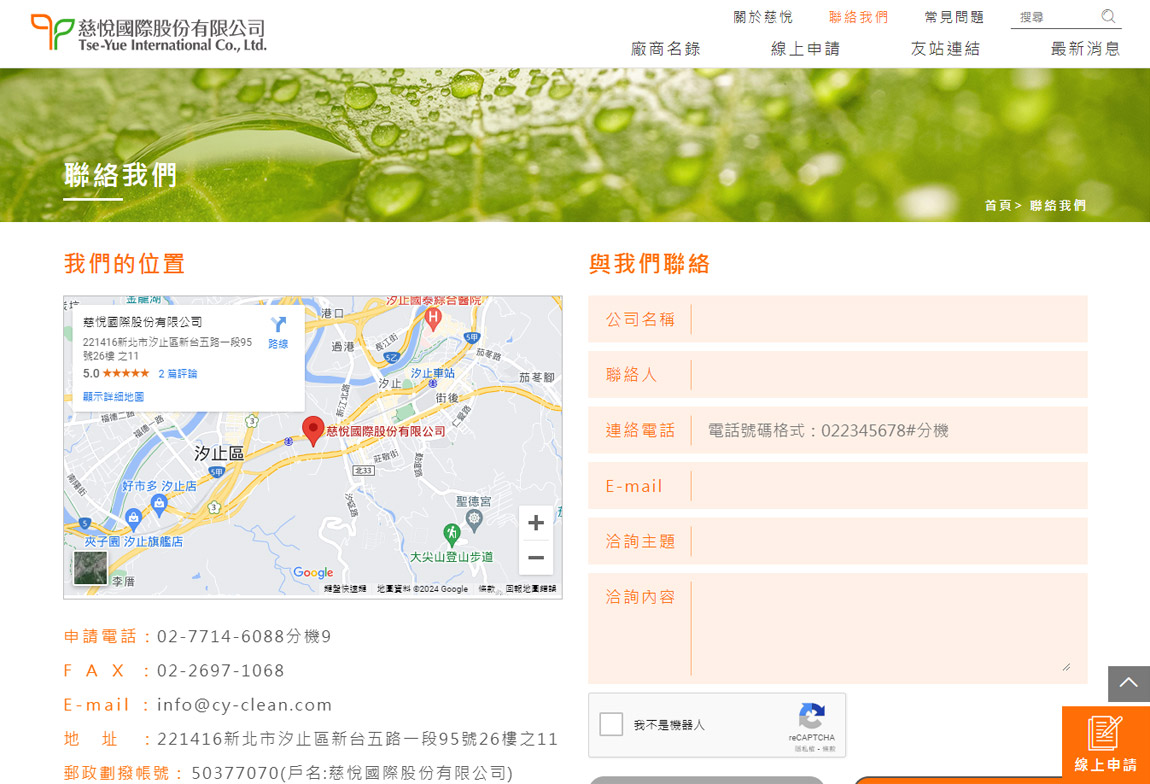Open the orange 線上申請 floating button
The image size is (1150, 784).
click(1105, 745)
